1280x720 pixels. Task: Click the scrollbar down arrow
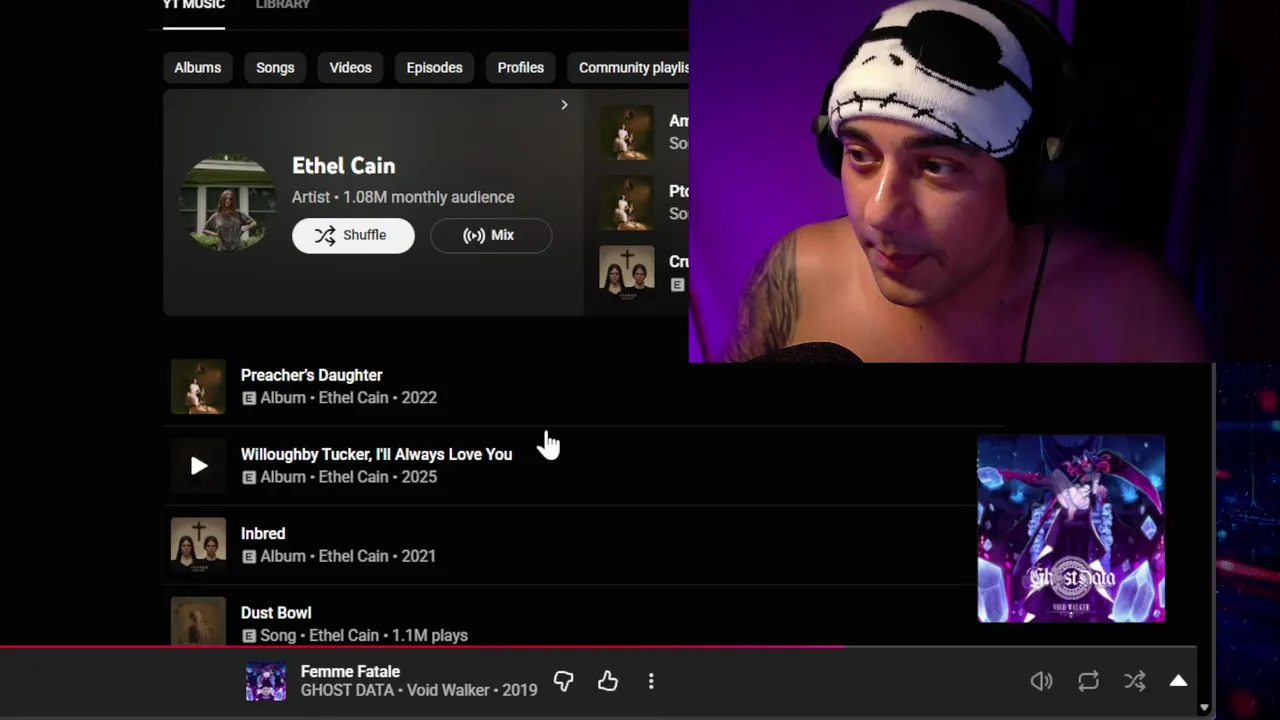point(1204,708)
